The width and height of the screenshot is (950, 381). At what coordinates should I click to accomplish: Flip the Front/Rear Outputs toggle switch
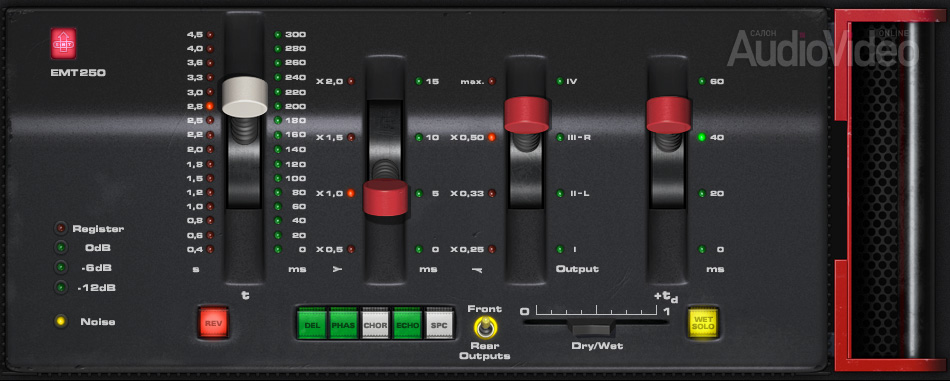(485, 328)
